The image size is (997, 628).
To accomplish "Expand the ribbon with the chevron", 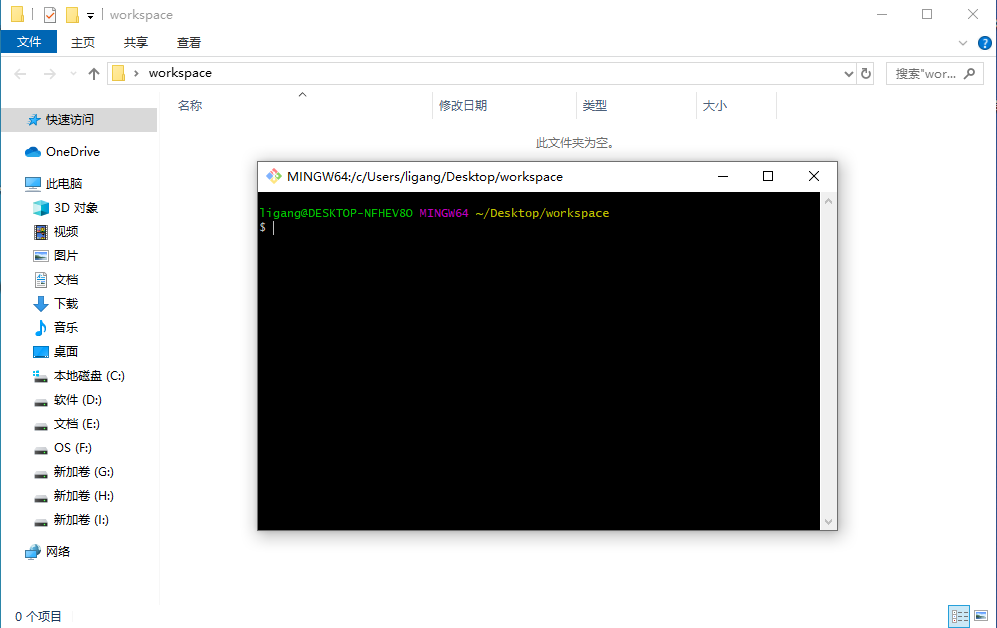I will (x=963, y=43).
